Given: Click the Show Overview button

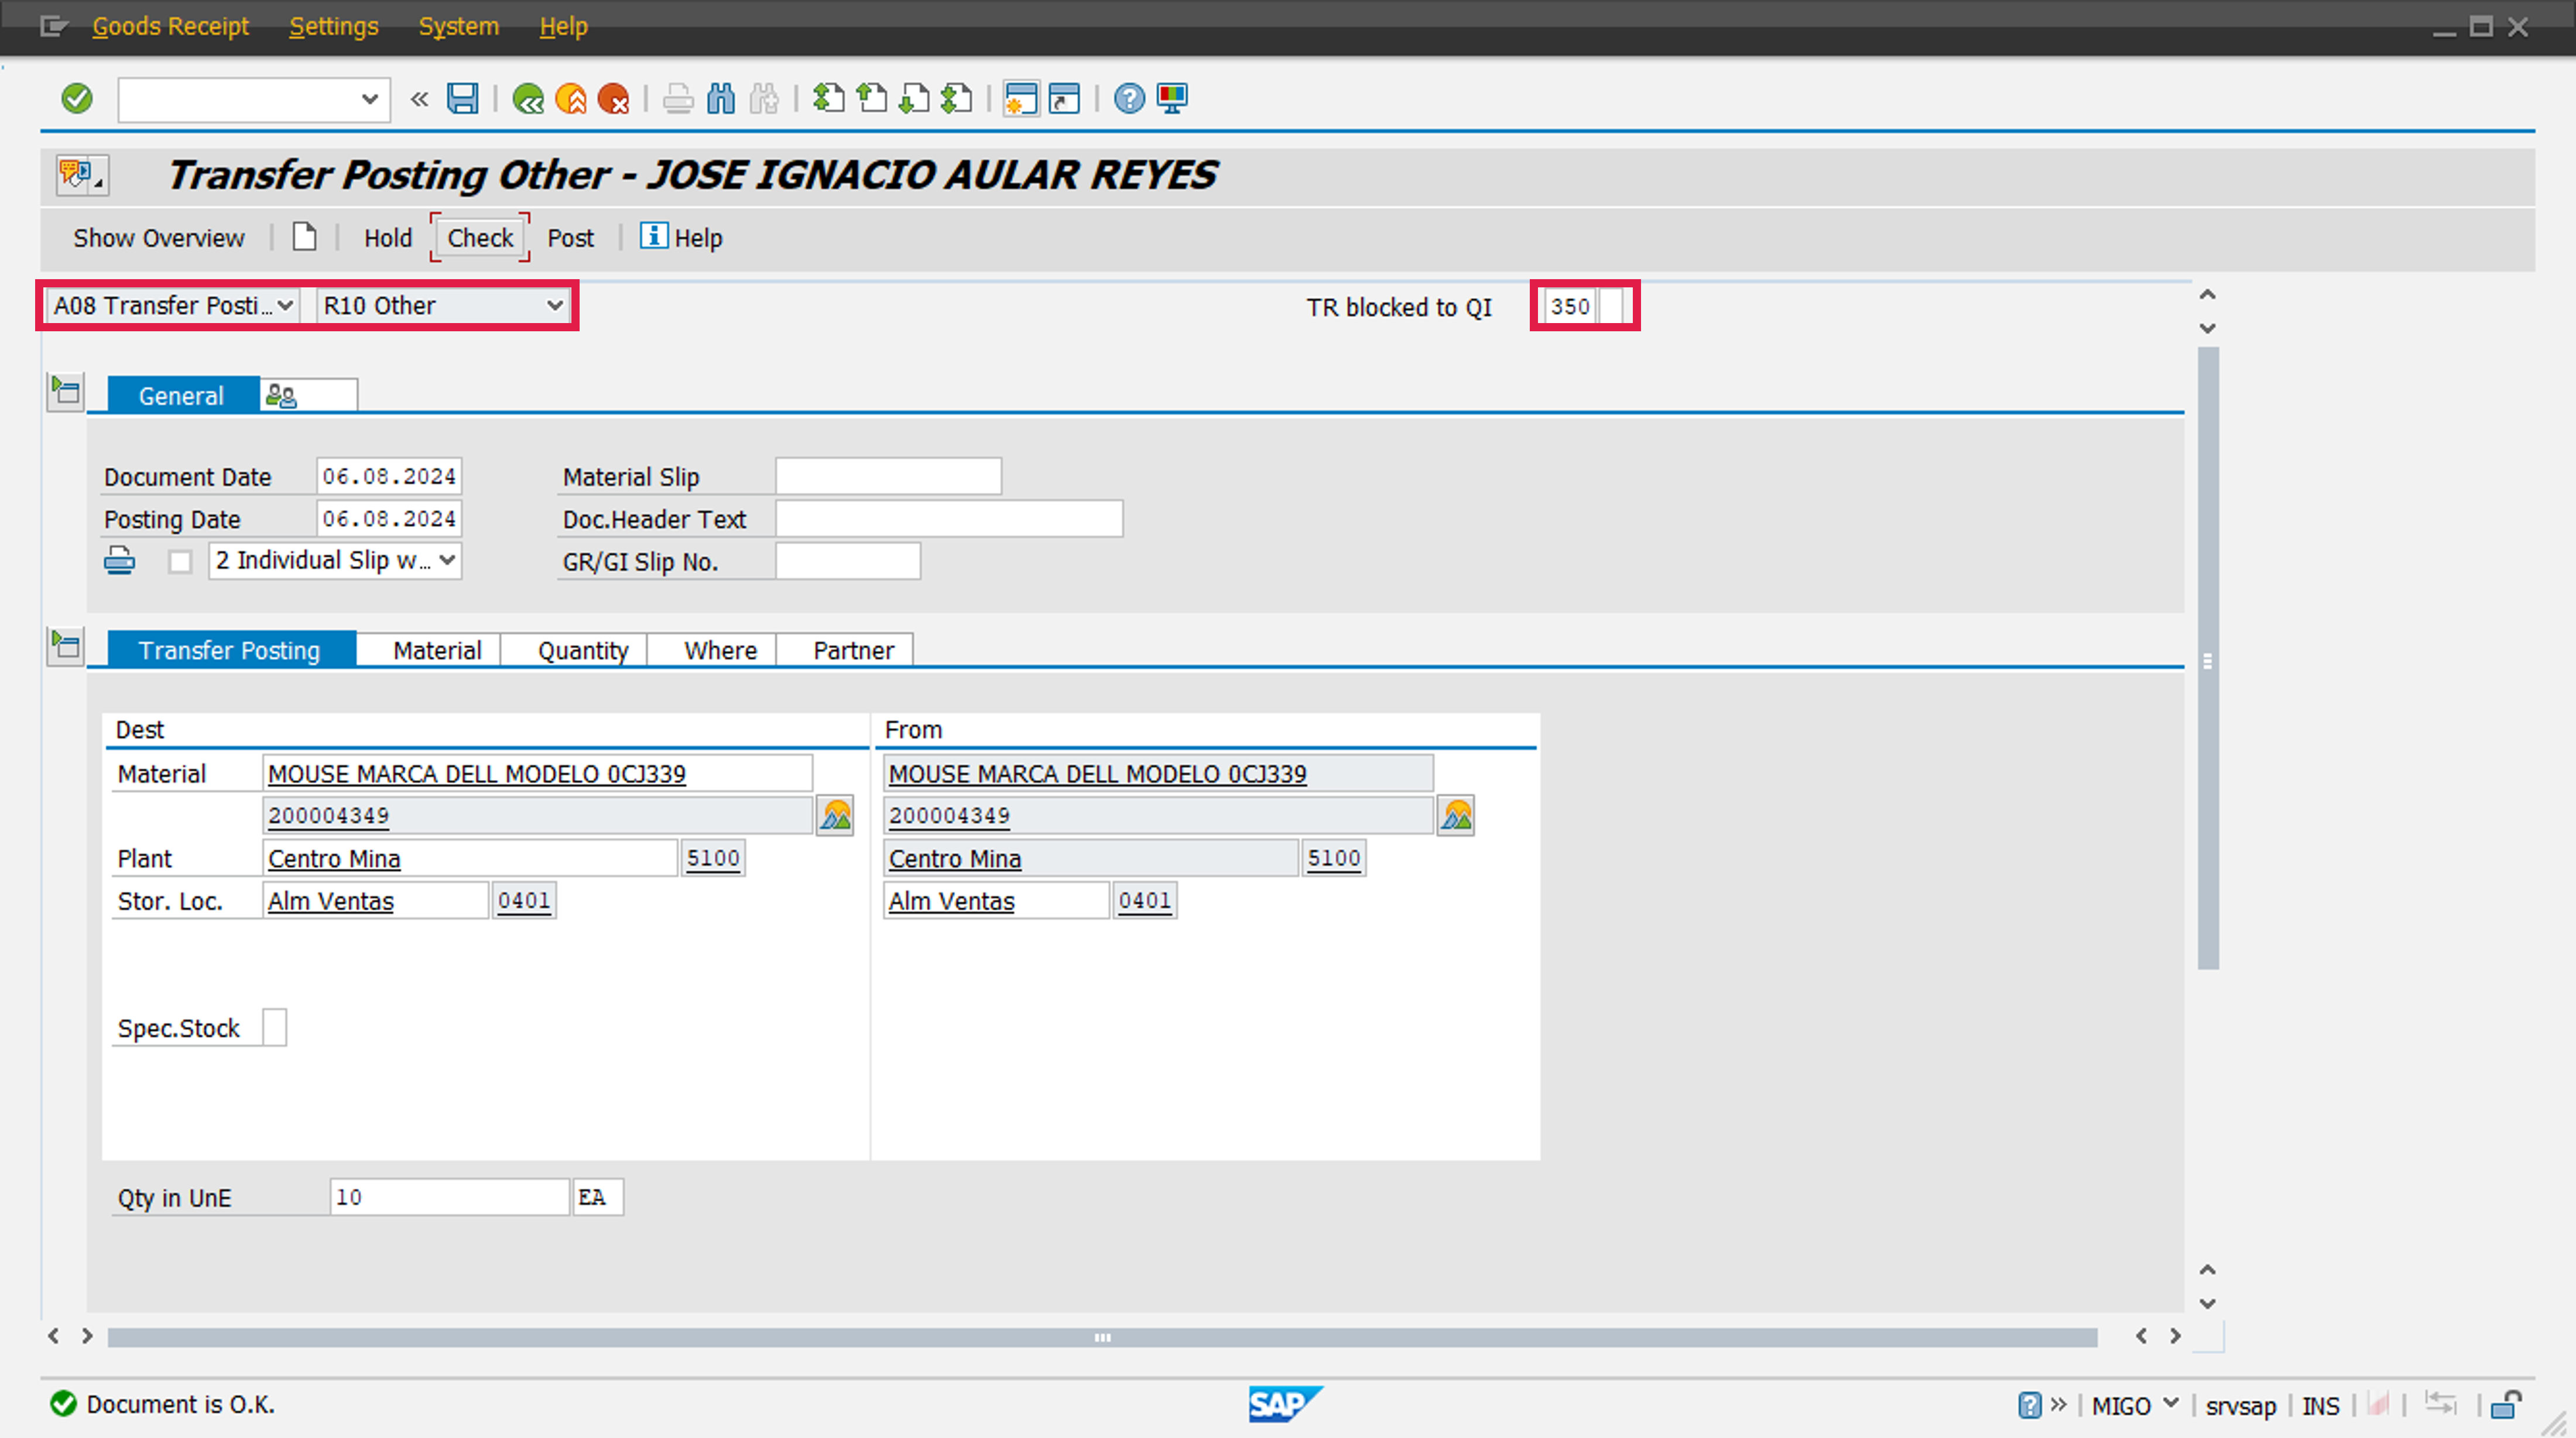Looking at the screenshot, I should pos(158,238).
